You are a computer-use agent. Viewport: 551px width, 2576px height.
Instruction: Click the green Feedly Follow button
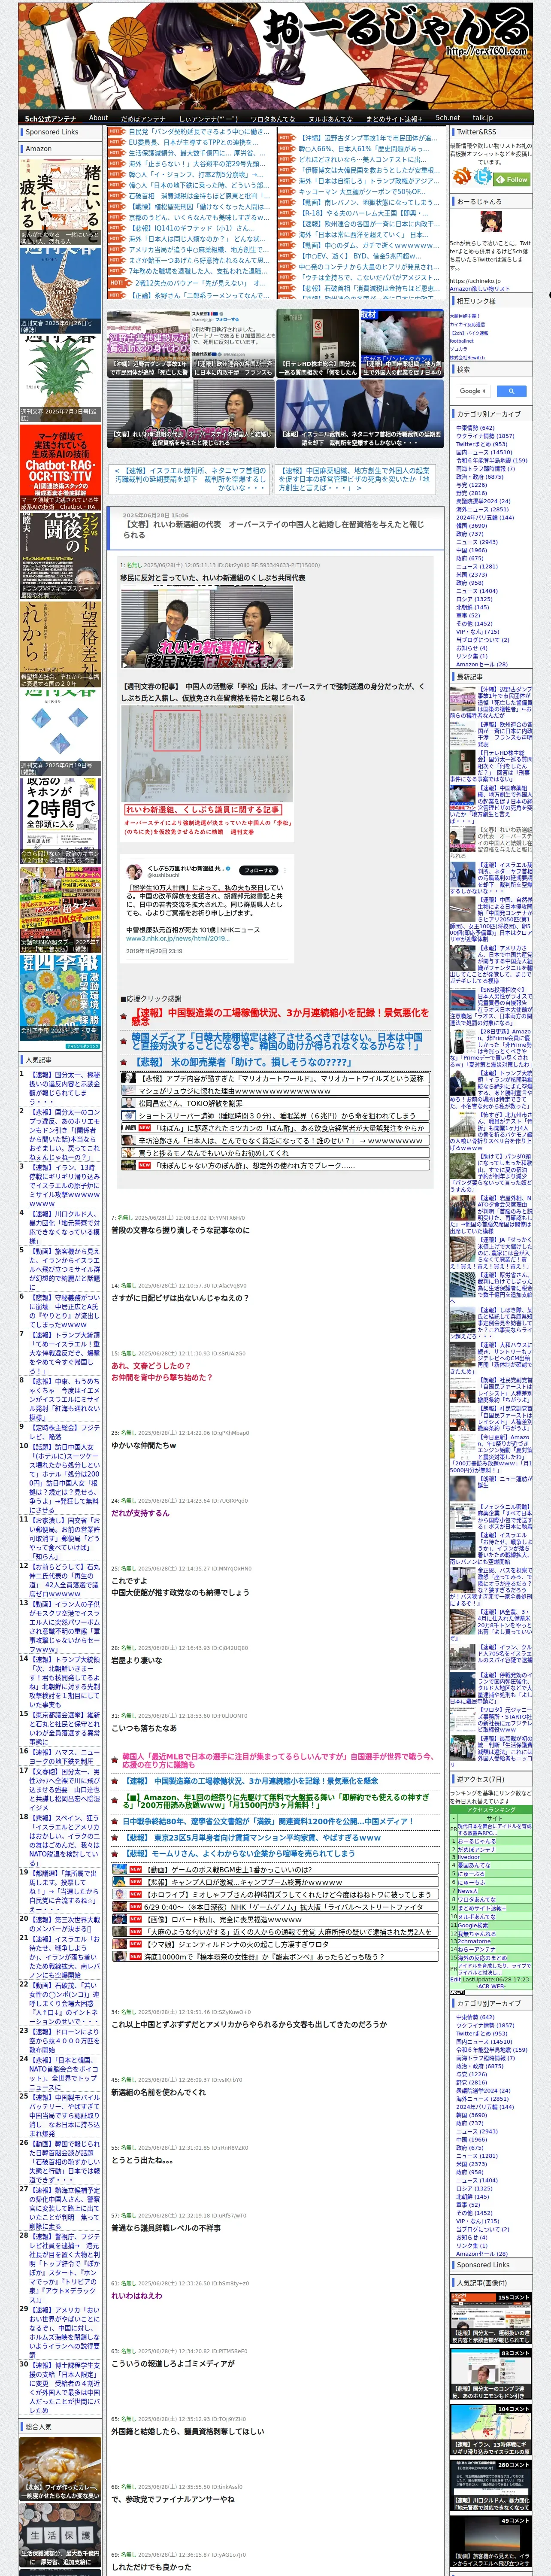[x=513, y=179]
